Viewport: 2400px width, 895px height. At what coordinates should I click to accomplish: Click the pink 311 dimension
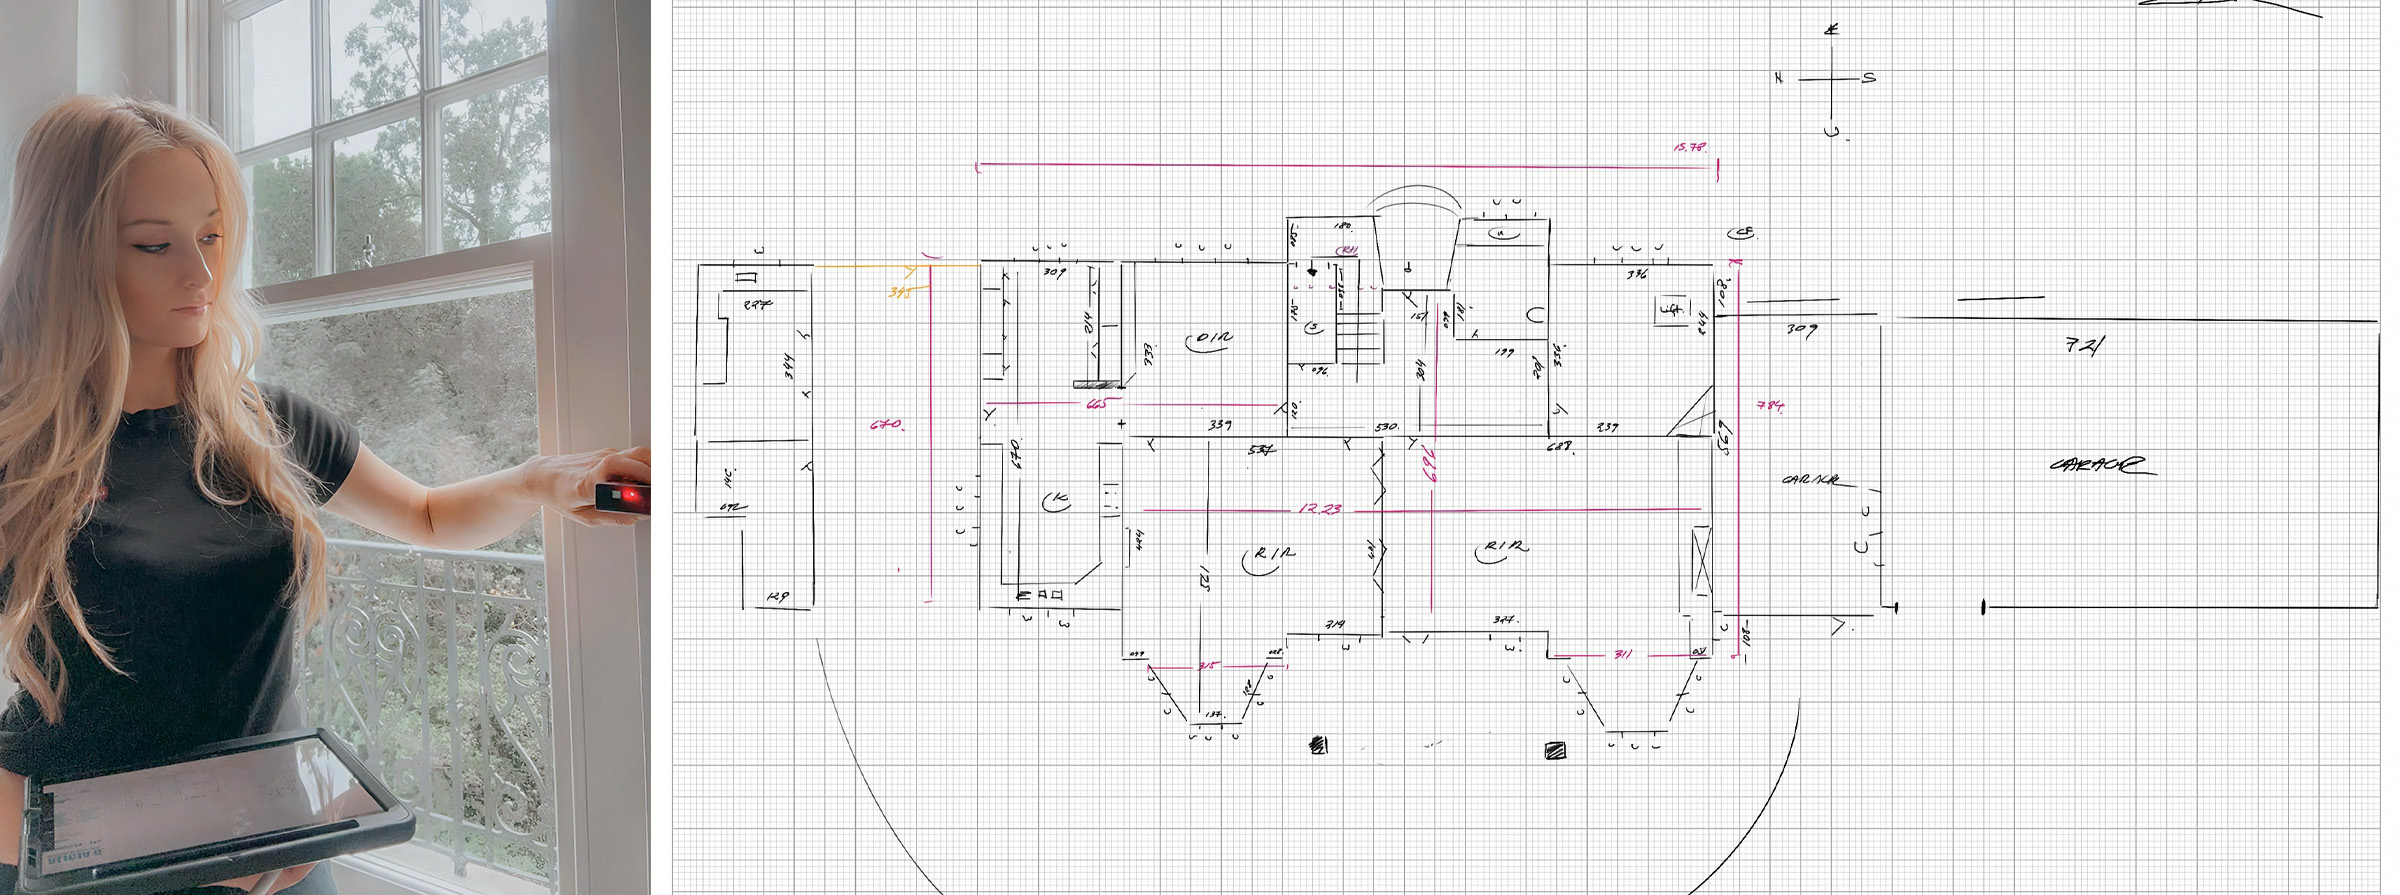coord(1622,654)
